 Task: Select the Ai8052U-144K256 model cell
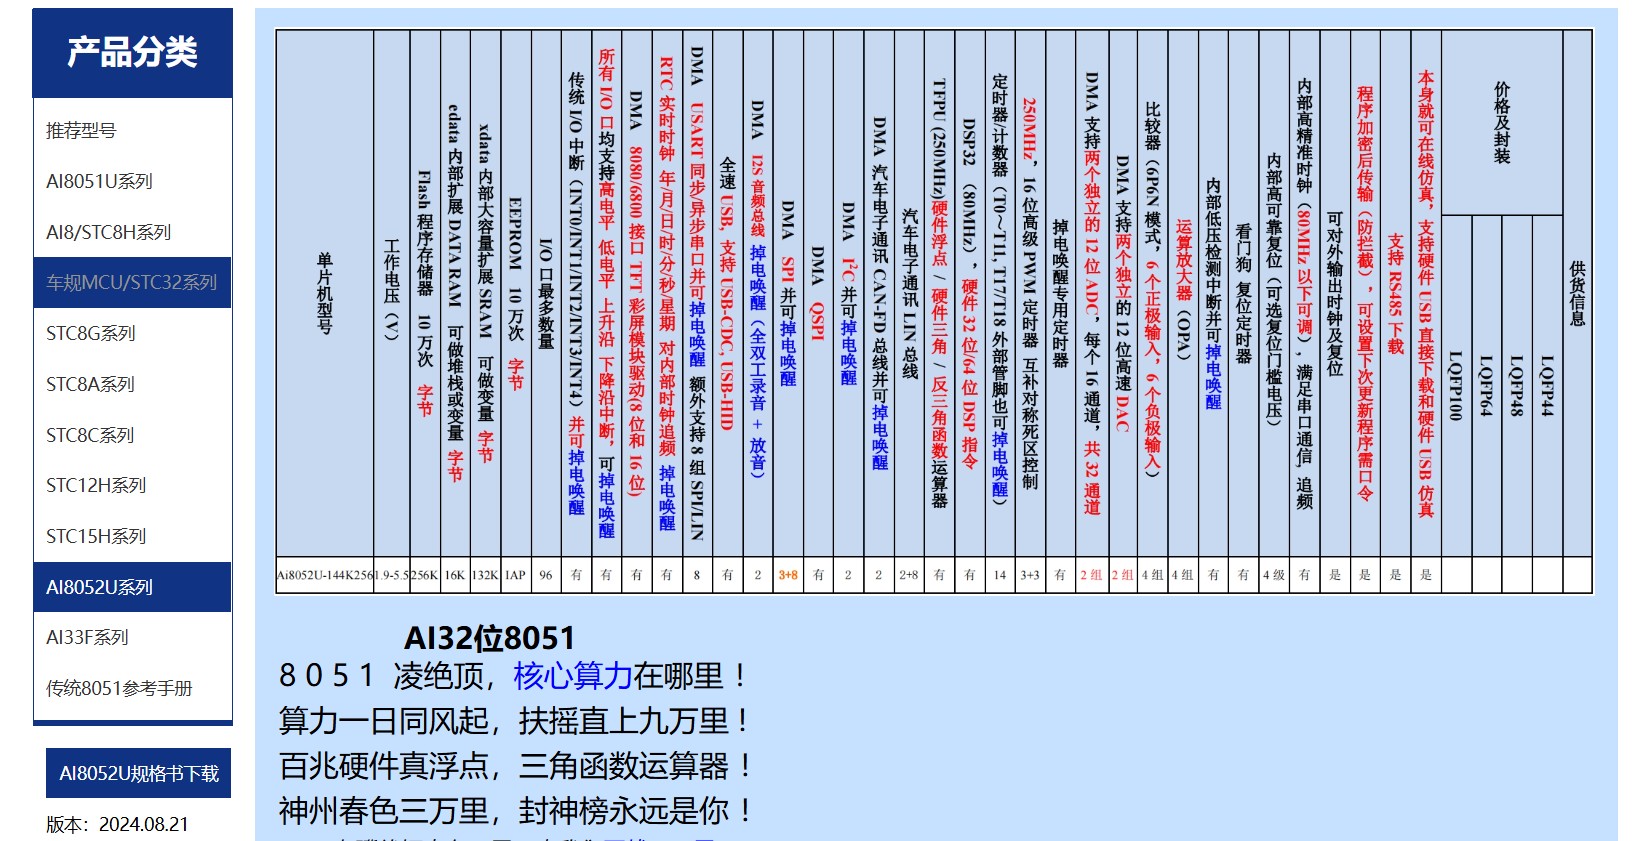[x=325, y=575]
